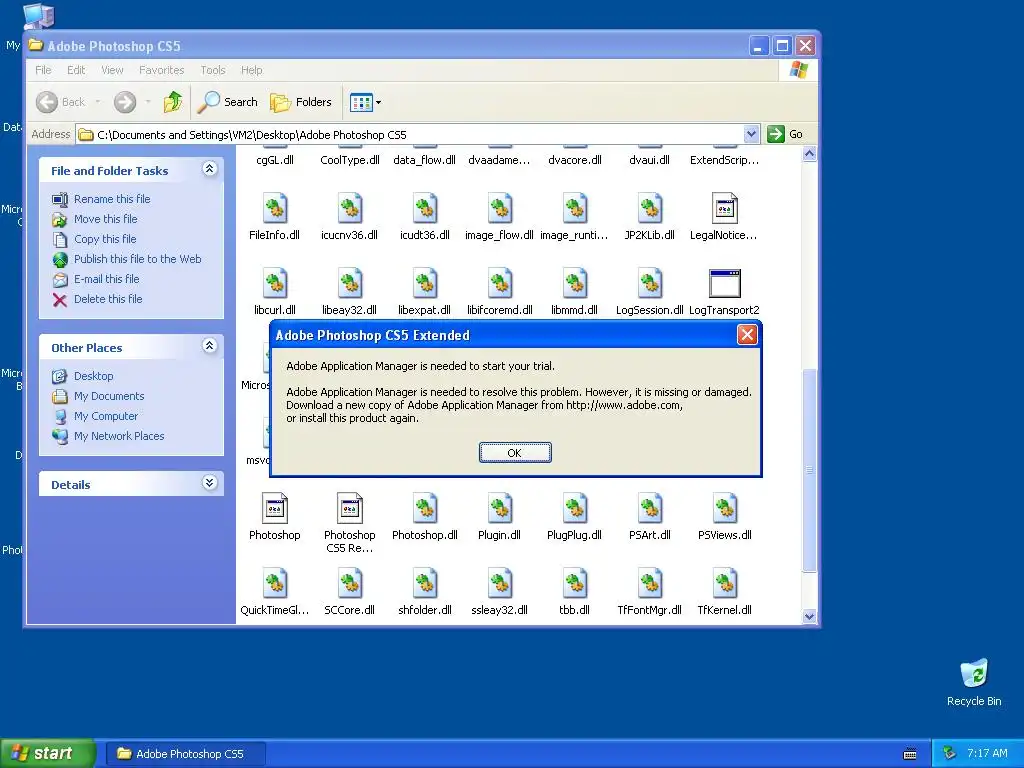Open the File menu

(x=43, y=70)
